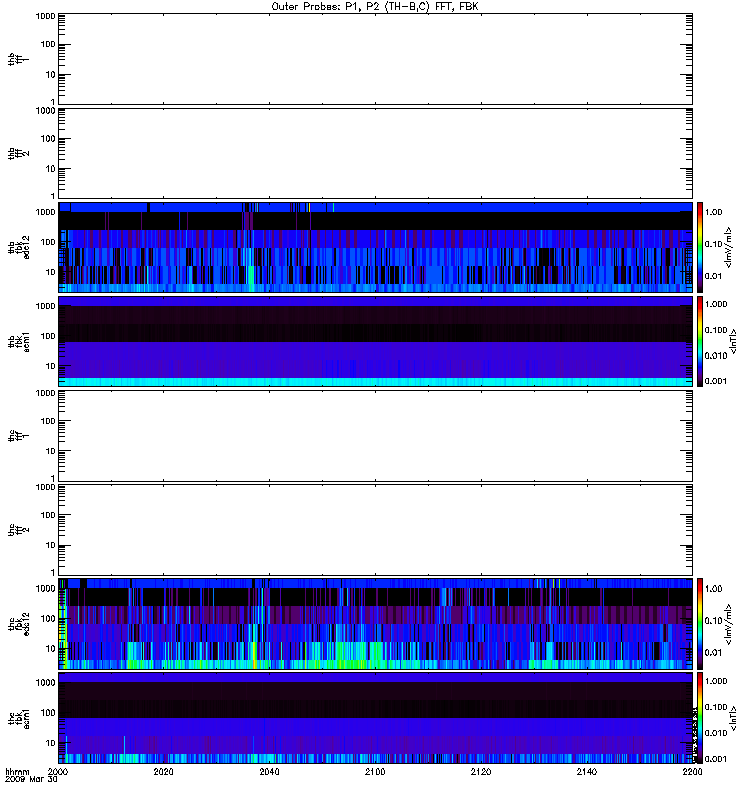Click the '1000' y-axis tick of thb fbk edc12 panel
The height and width of the screenshot is (800, 750).
pos(45,212)
